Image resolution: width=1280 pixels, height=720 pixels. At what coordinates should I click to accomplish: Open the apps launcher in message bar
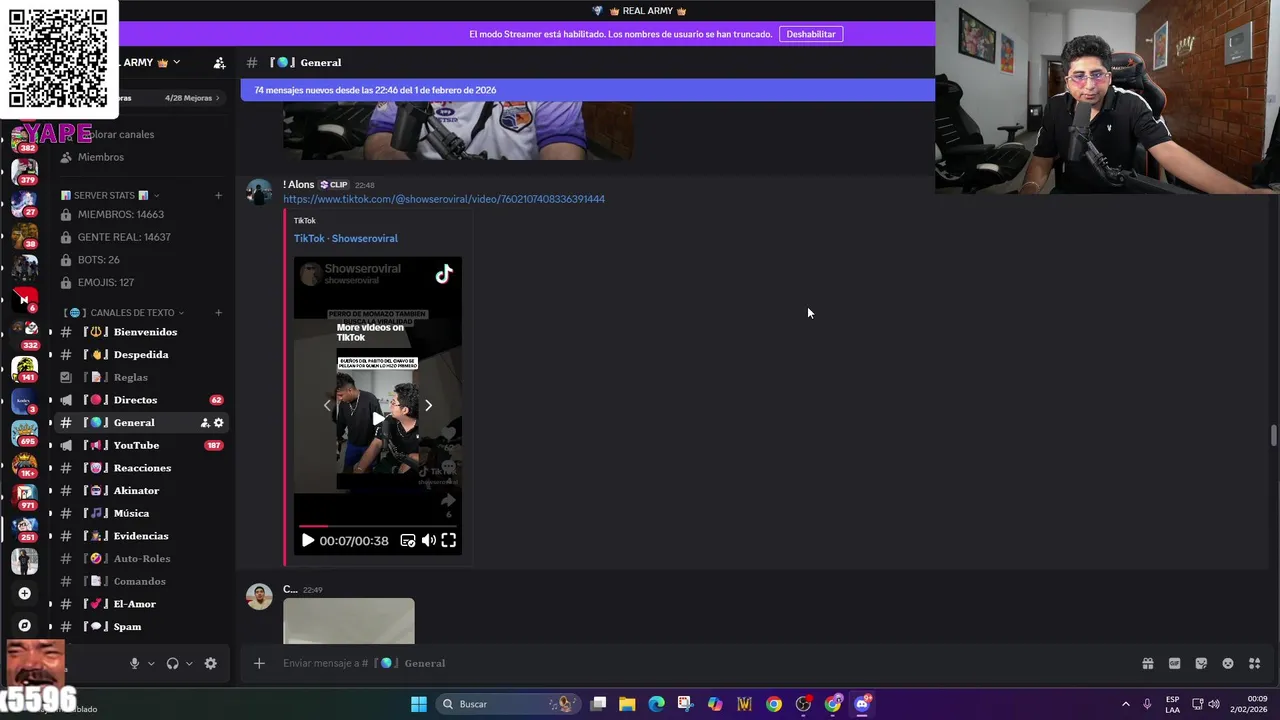tap(1255, 663)
